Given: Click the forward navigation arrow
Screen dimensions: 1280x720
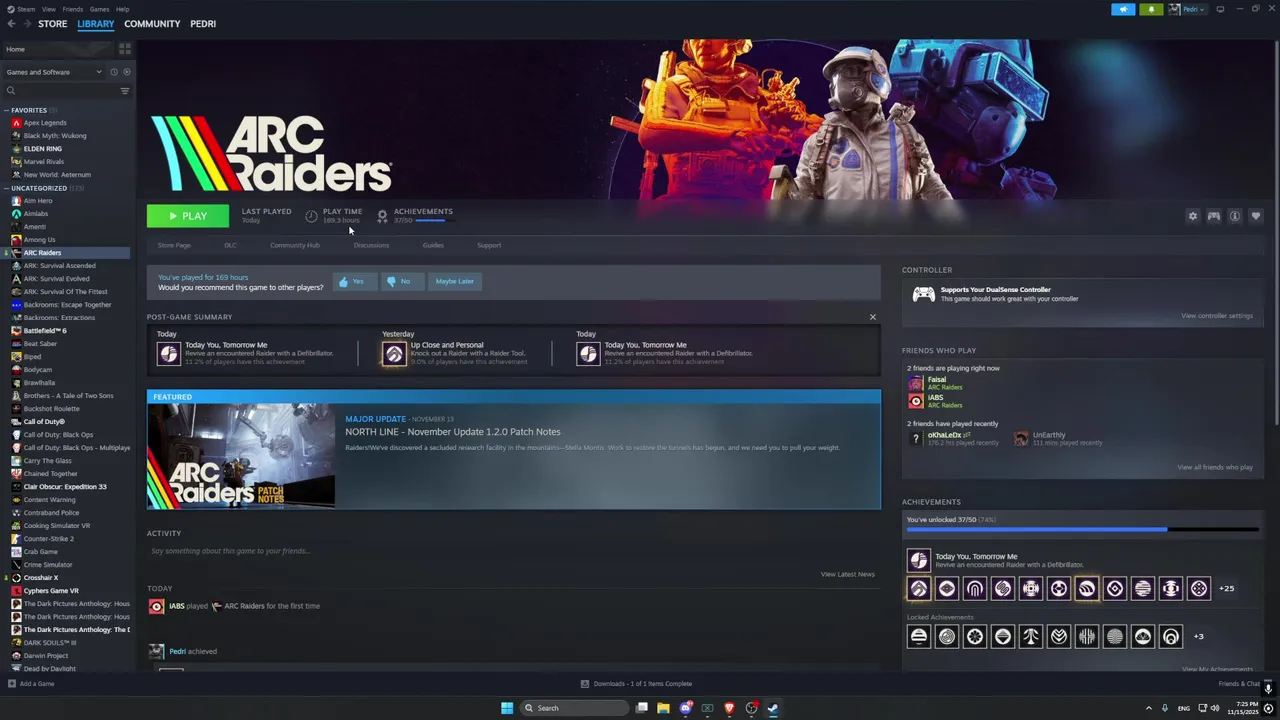Looking at the screenshot, I should pyautogui.click(x=26, y=24).
